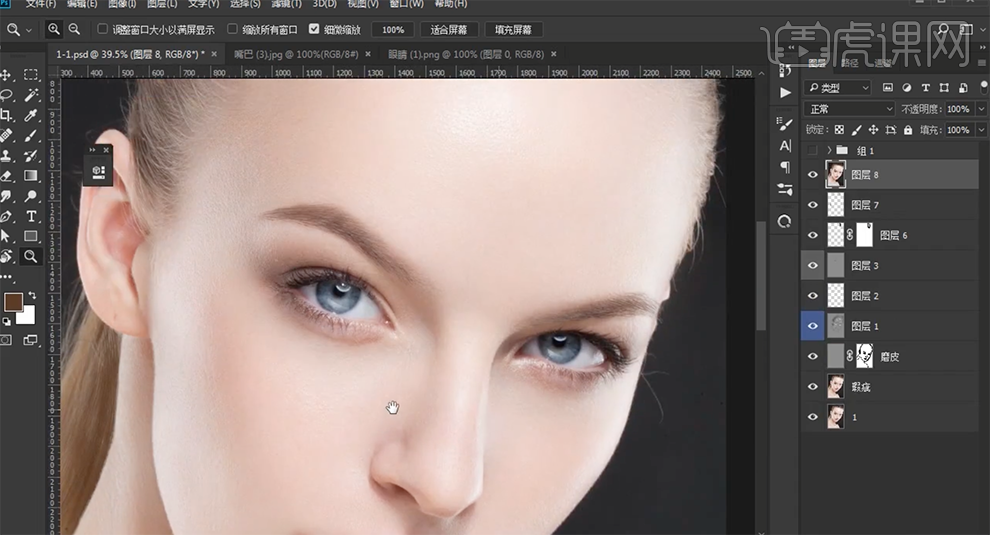Image resolution: width=990 pixels, height=535 pixels.
Task: Enable zoom all windows checkbox
Action: (232, 29)
